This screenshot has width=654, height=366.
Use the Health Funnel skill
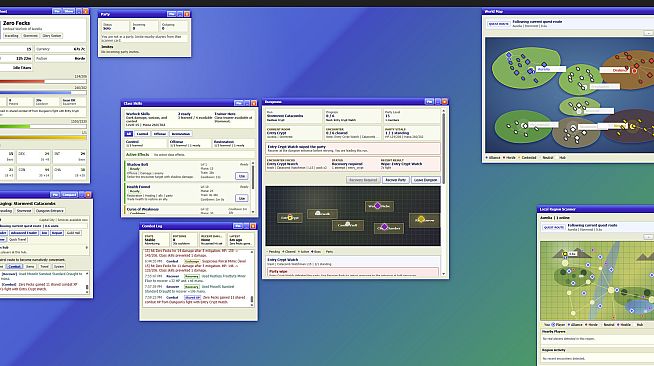242,198
